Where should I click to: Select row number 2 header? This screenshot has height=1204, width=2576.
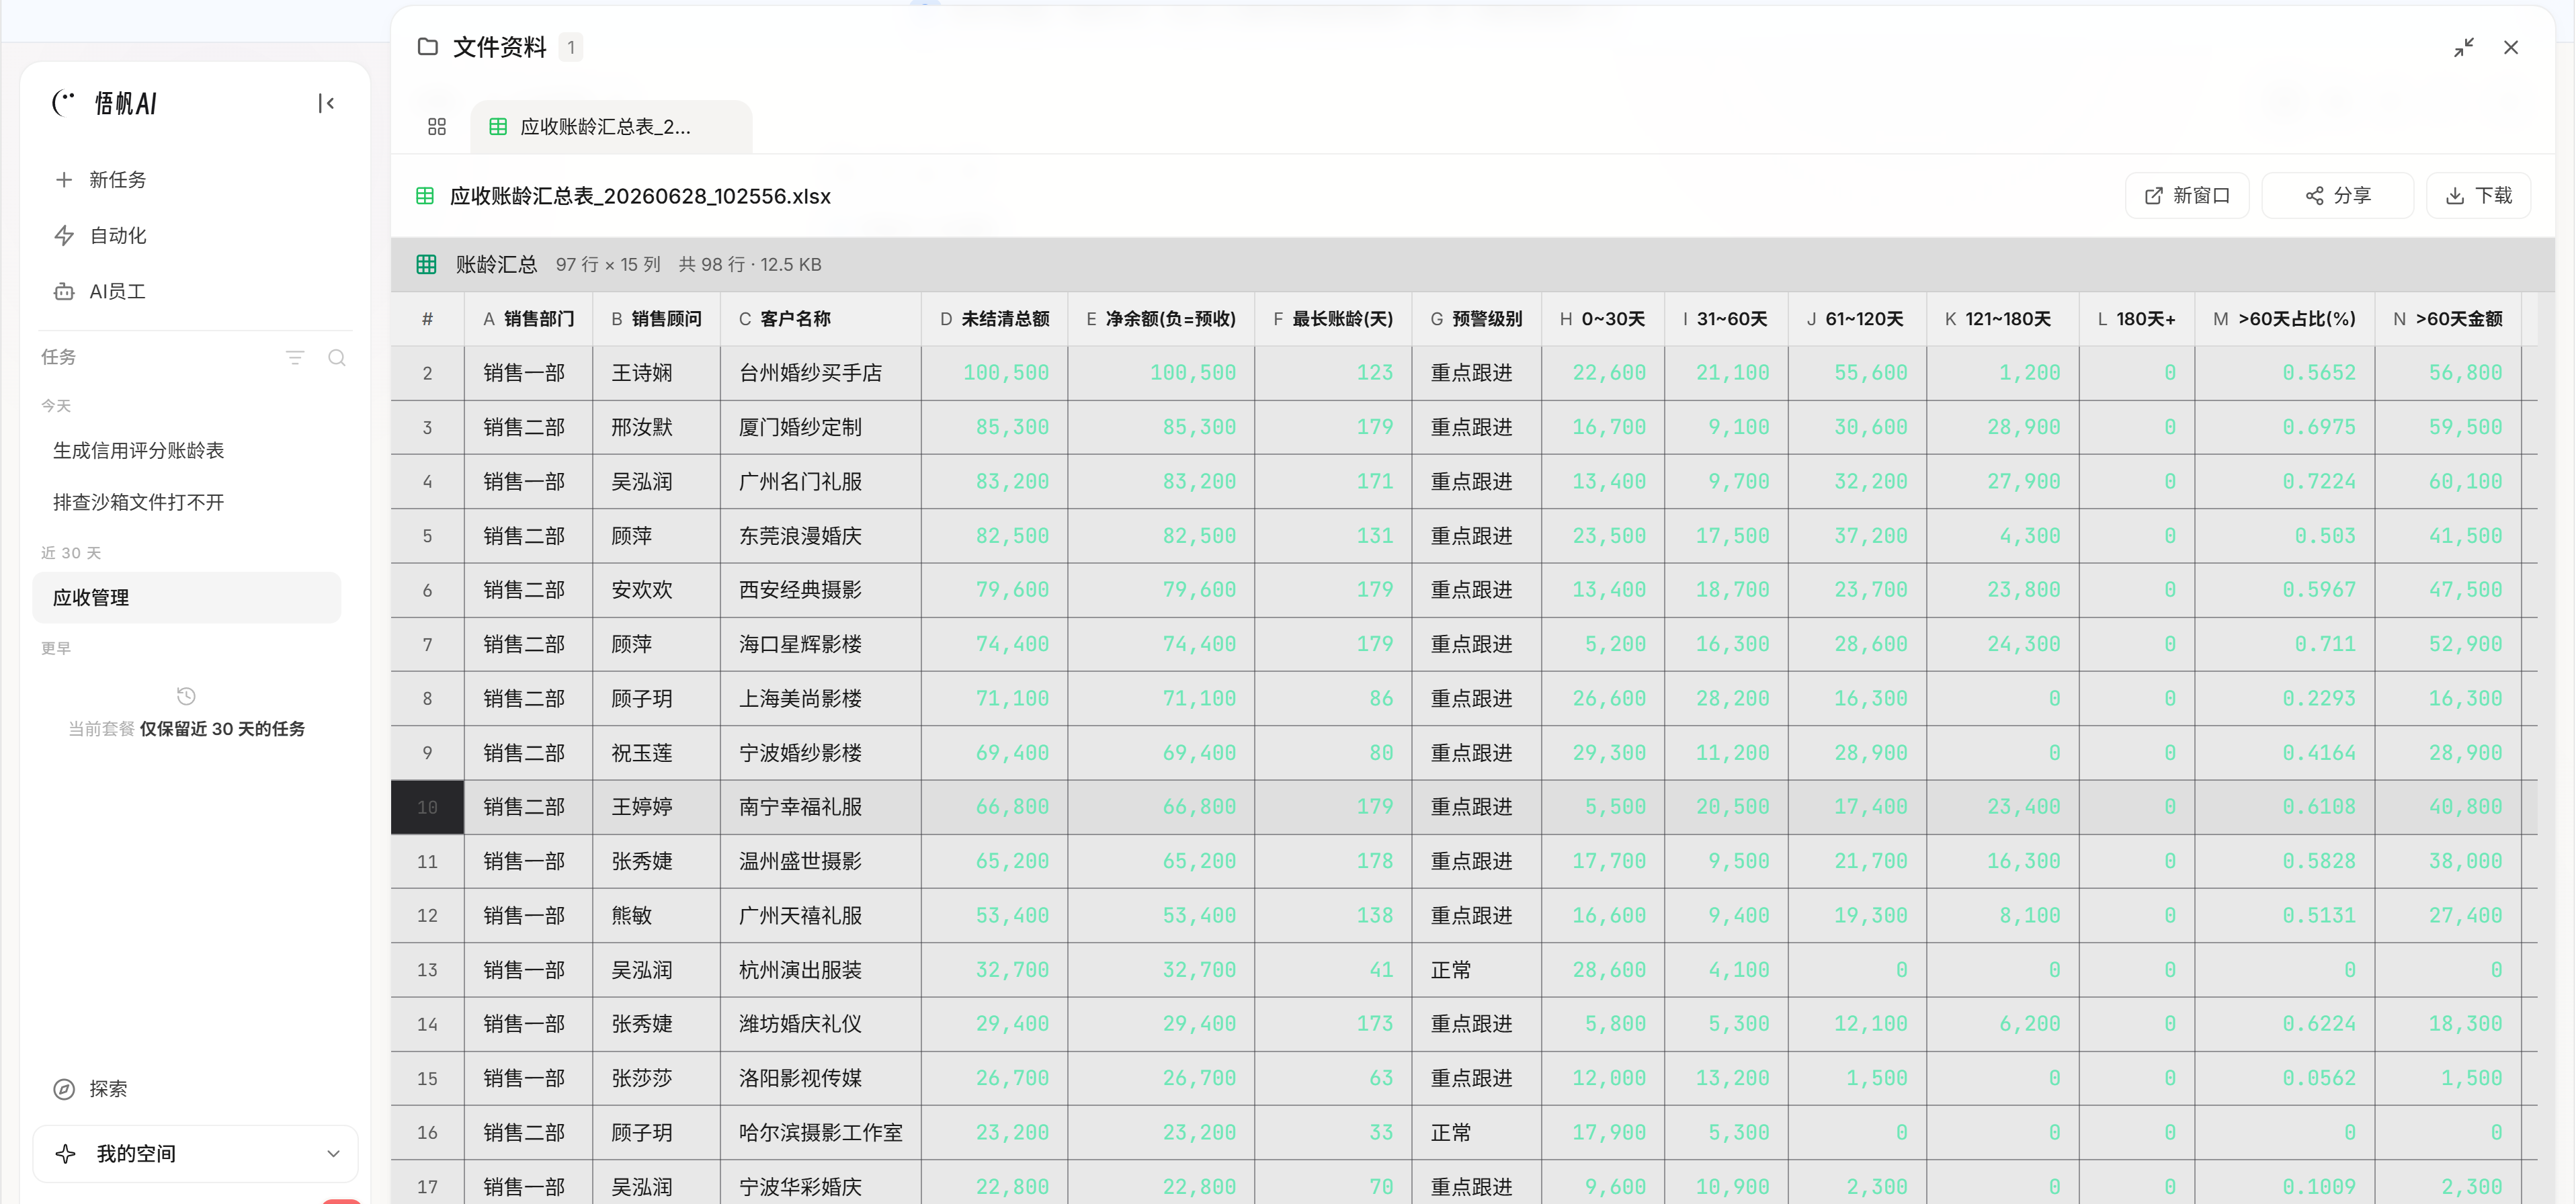(x=427, y=373)
